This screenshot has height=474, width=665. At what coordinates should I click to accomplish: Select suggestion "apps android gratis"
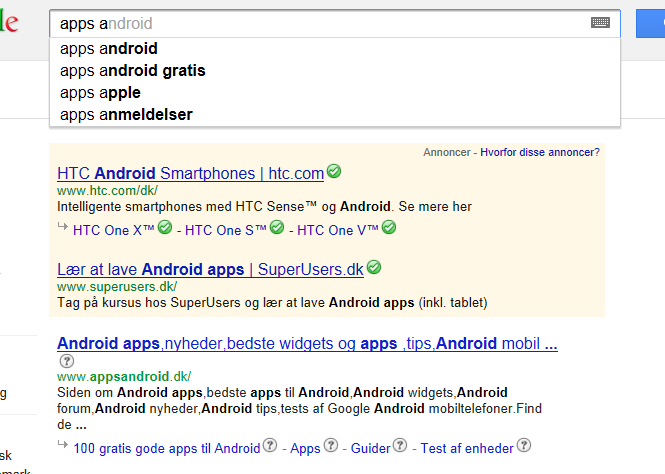335,70
